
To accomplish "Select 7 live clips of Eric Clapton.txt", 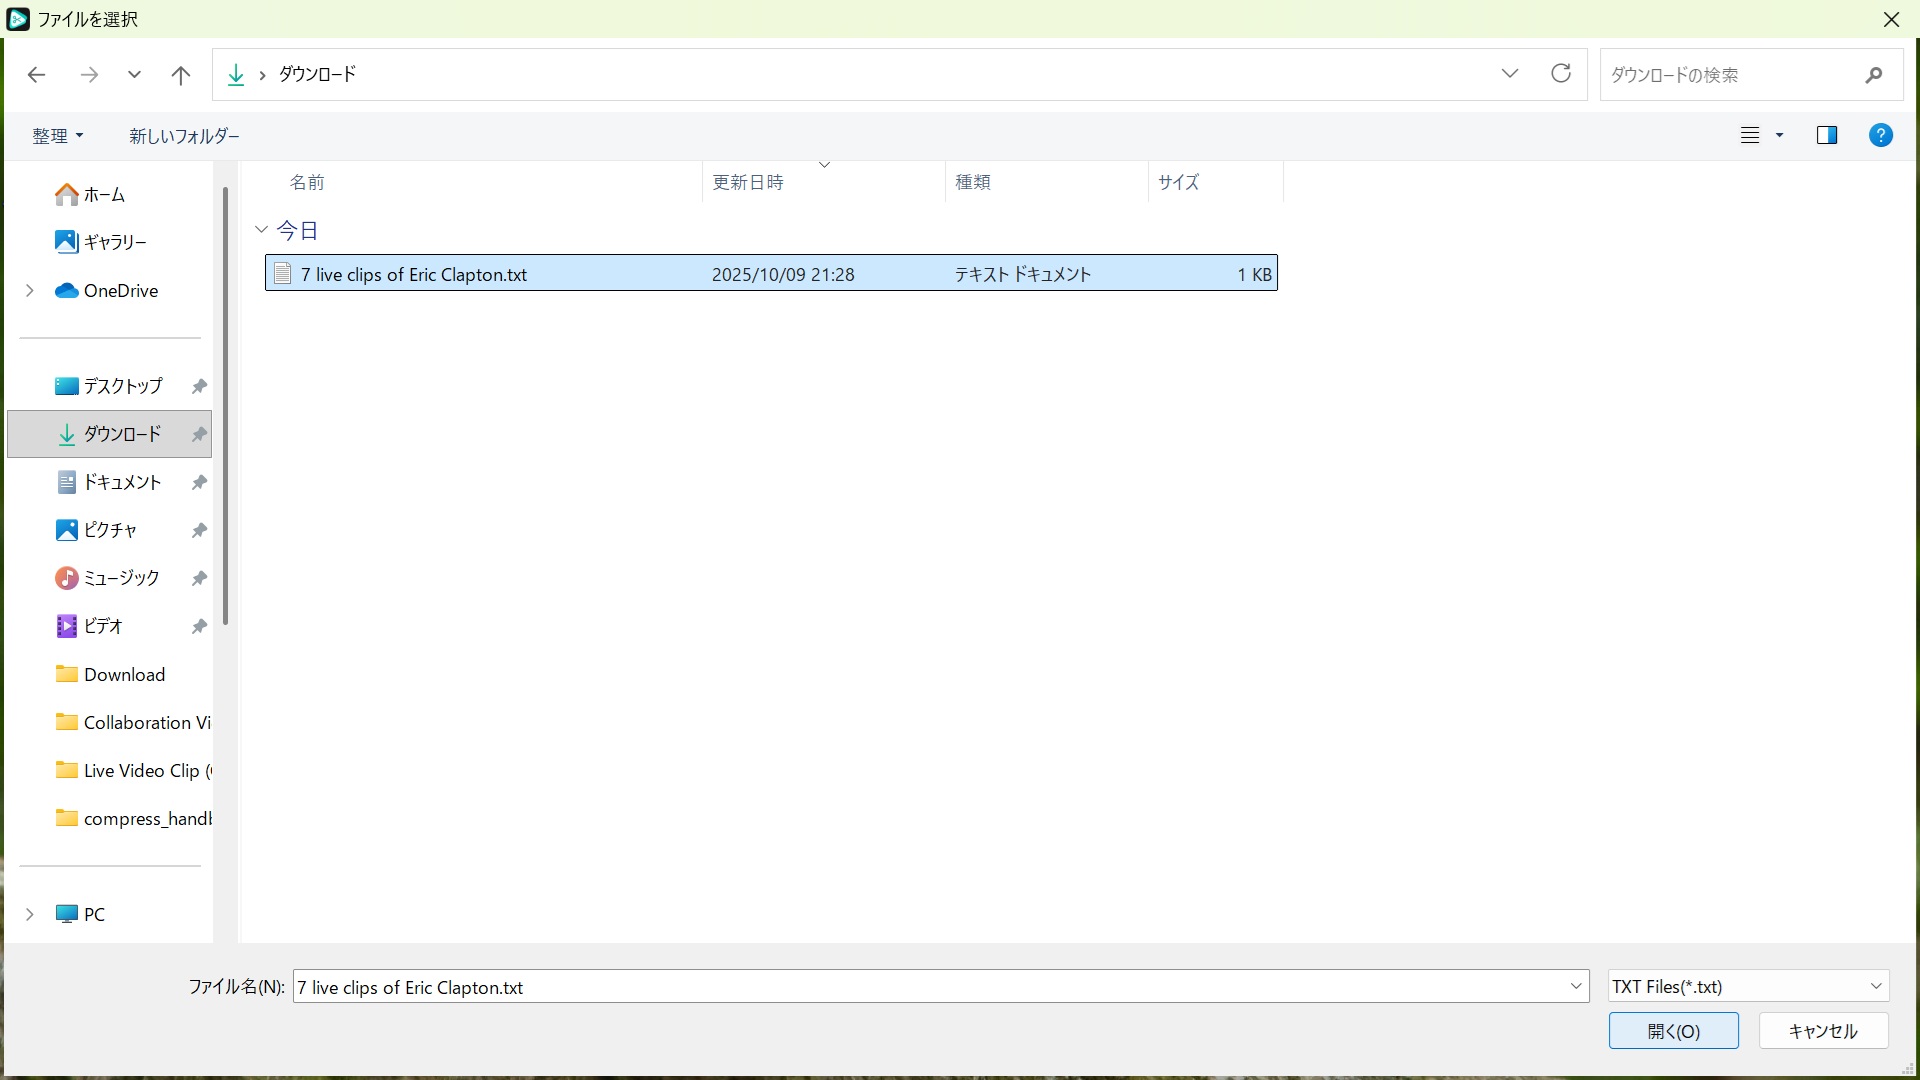I will 414,274.
